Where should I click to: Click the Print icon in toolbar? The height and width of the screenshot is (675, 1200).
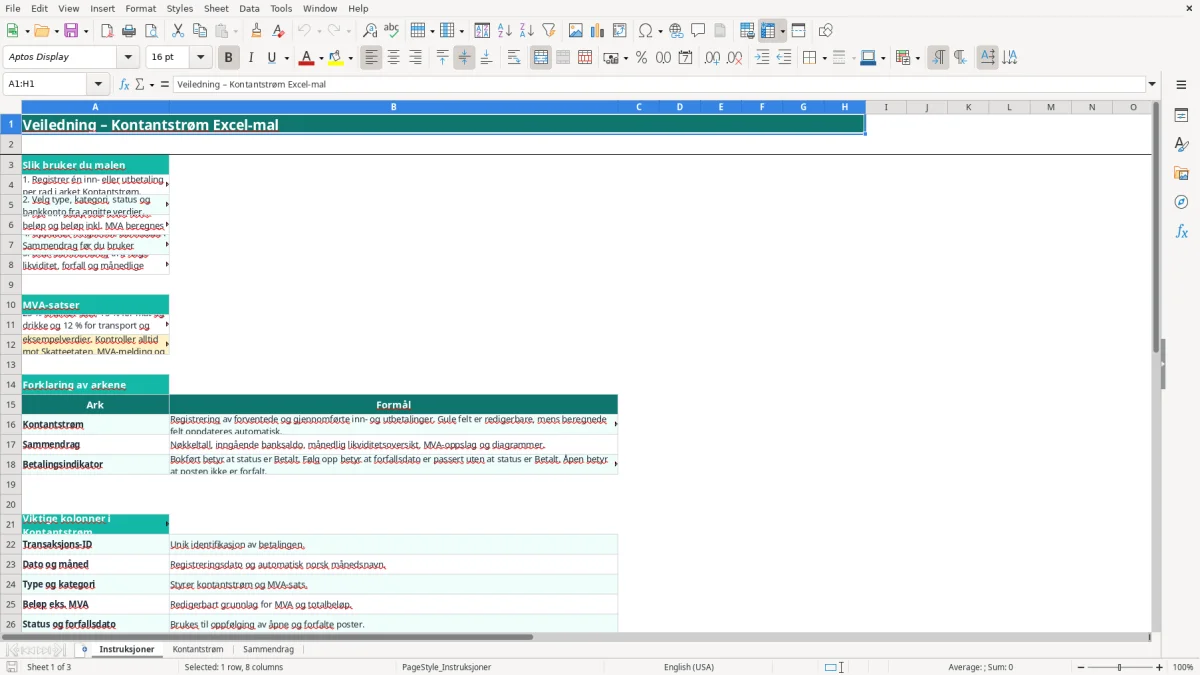click(128, 31)
